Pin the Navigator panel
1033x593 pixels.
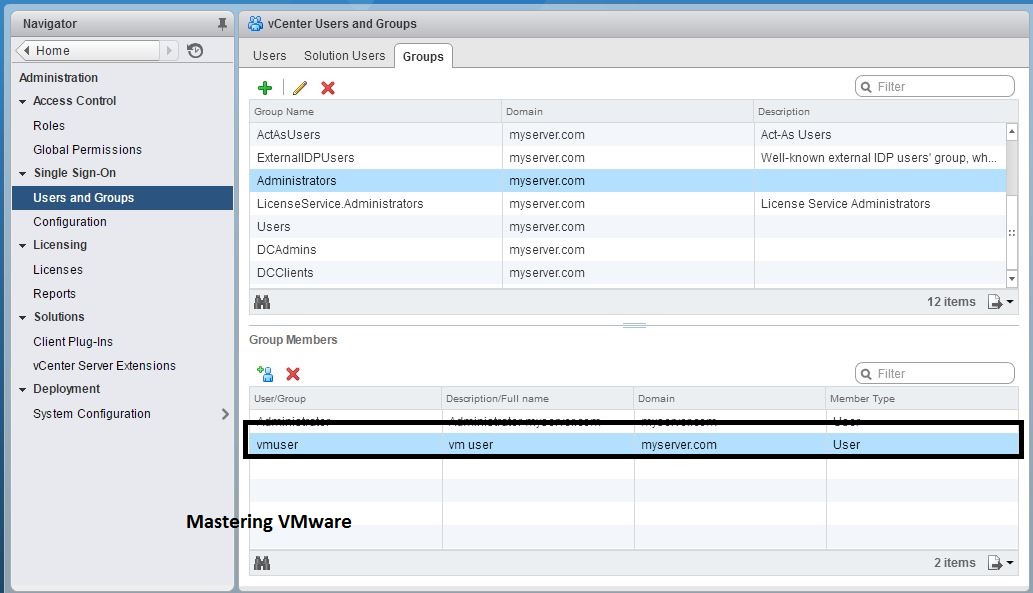[x=222, y=24]
